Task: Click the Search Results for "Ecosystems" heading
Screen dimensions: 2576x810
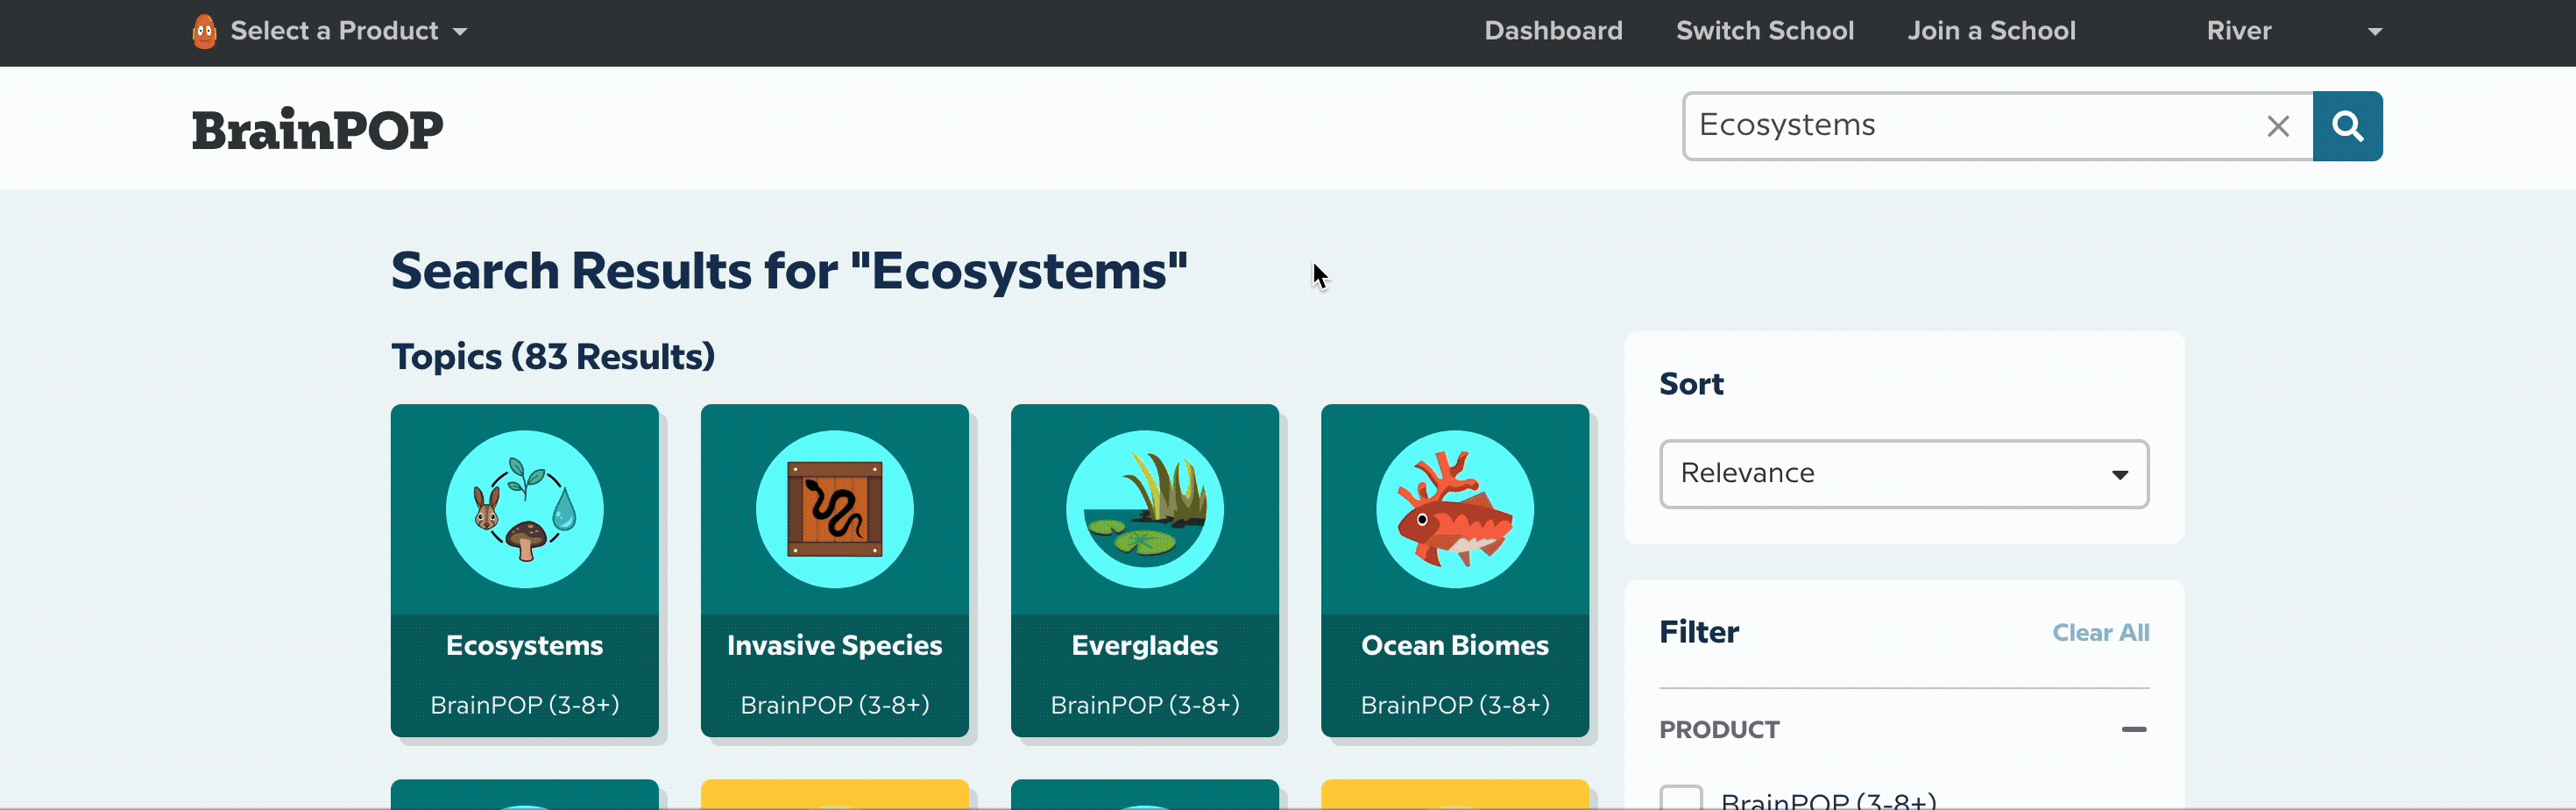Action: (789, 271)
